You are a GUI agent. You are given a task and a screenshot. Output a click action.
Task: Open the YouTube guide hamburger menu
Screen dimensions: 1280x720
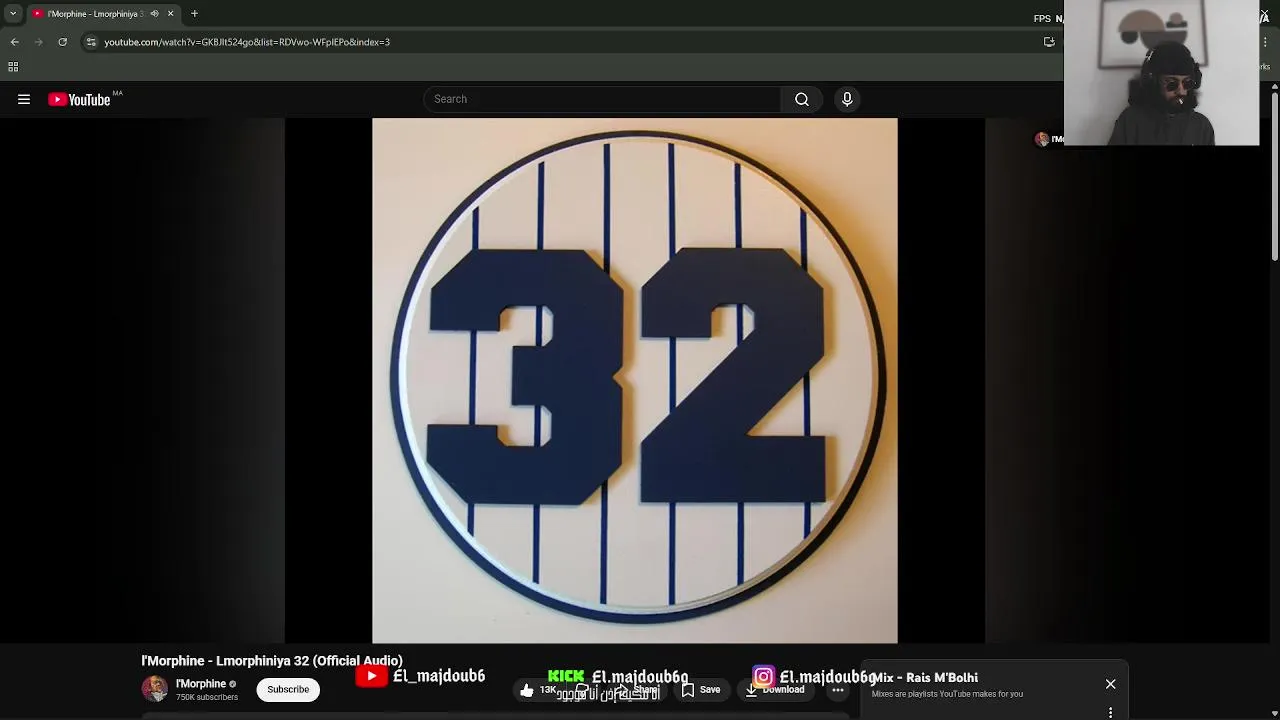(x=24, y=99)
